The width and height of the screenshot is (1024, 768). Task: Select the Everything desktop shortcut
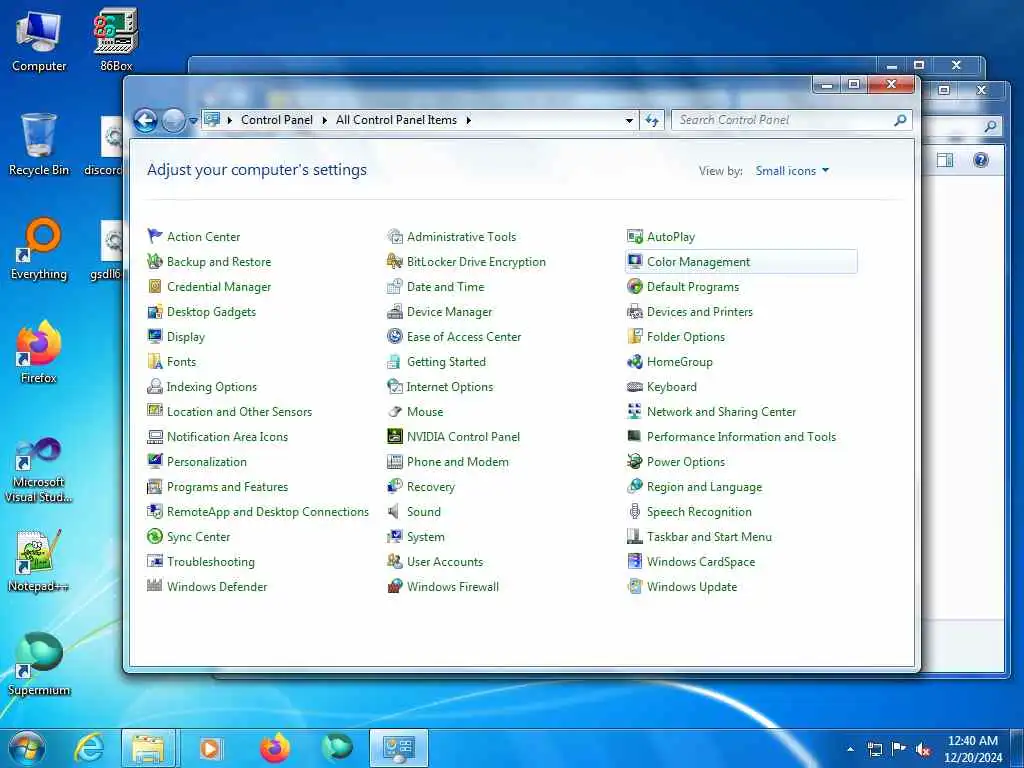tap(39, 248)
